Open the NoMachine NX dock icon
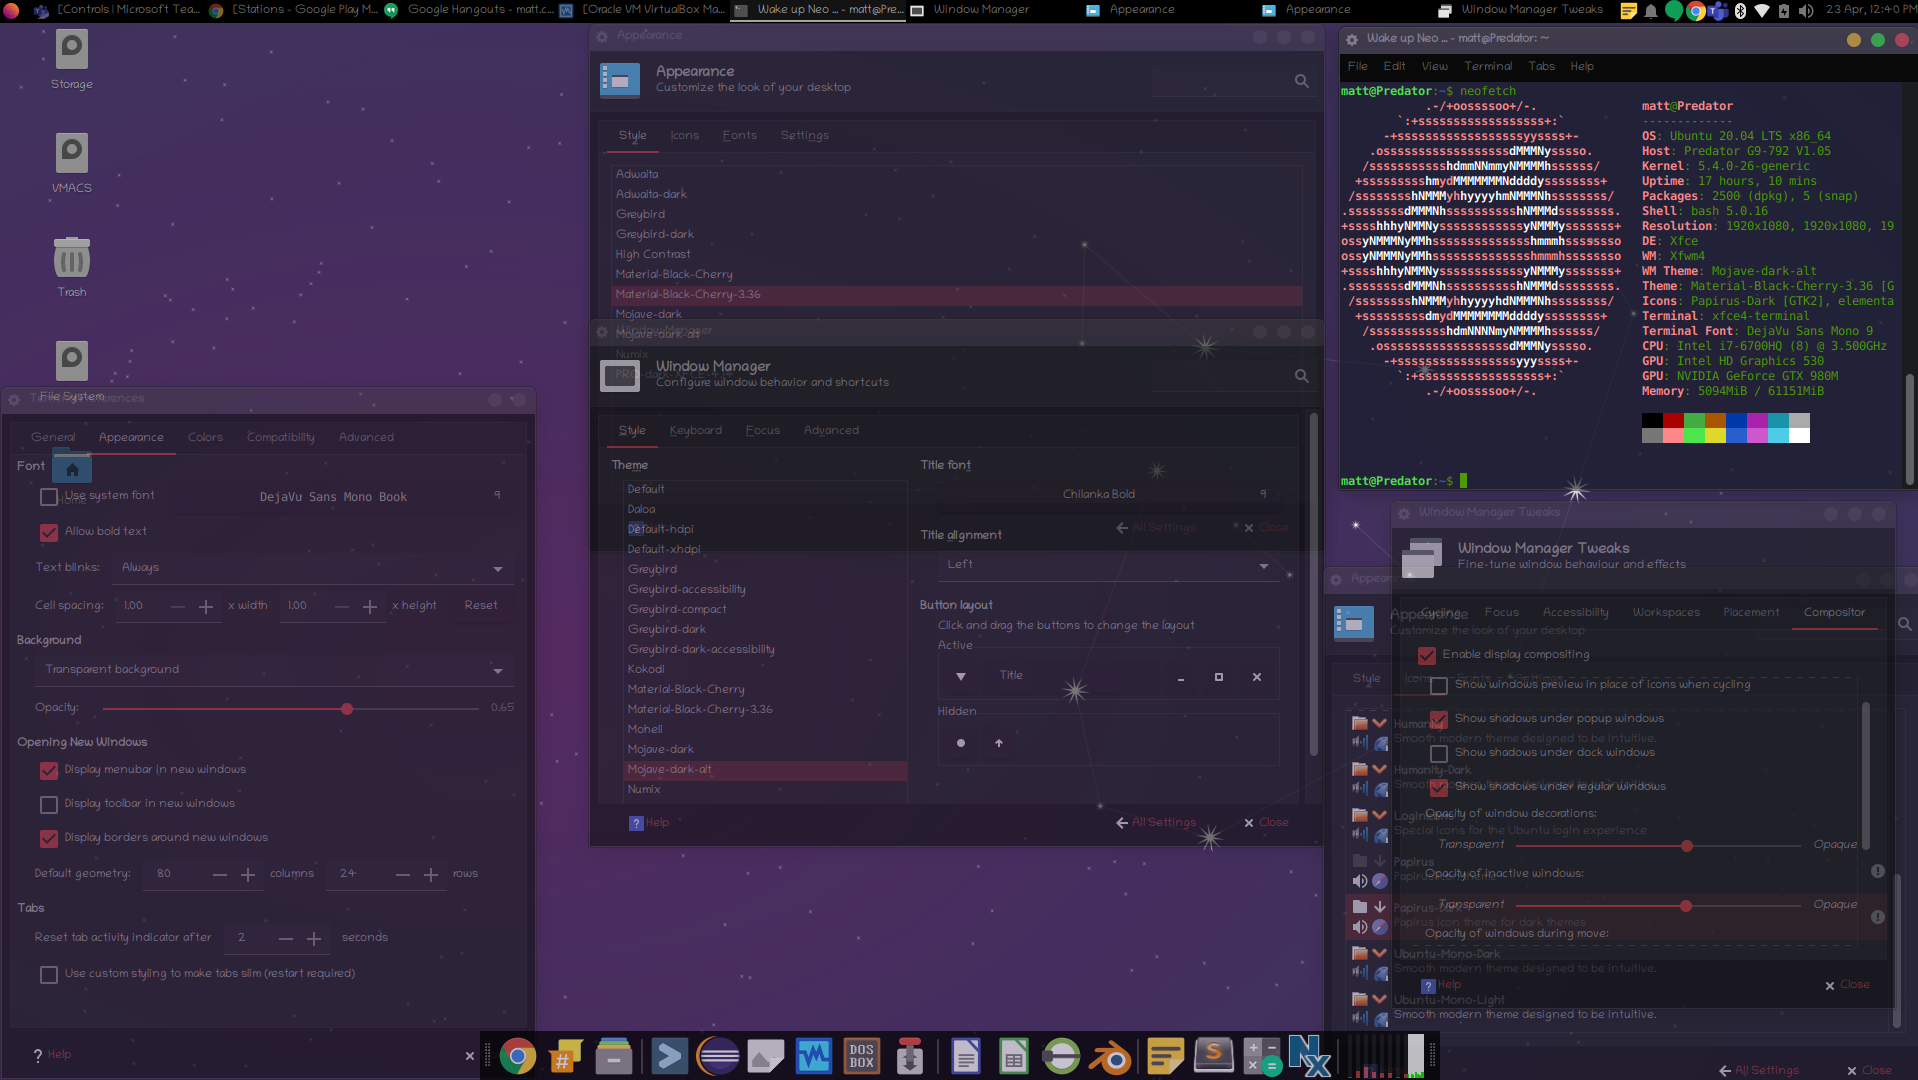The width and height of the screenshot is (1918, 1080). pyautogui.click(x=1309, y=1056)
